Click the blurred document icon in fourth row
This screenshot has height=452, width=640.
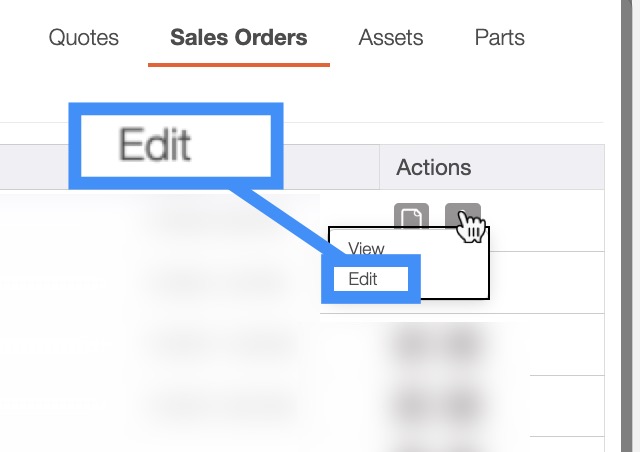pos(412,406)
